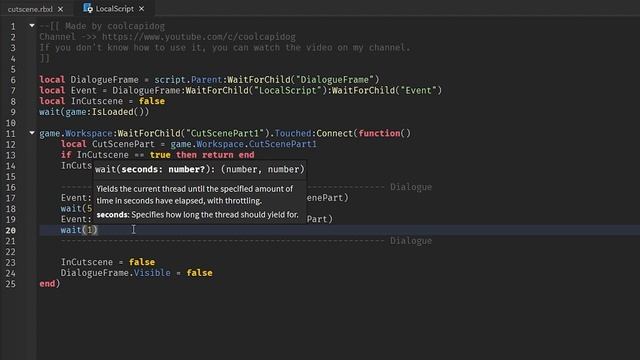Click 'then return end' on line 13

(x=215, y=155)
